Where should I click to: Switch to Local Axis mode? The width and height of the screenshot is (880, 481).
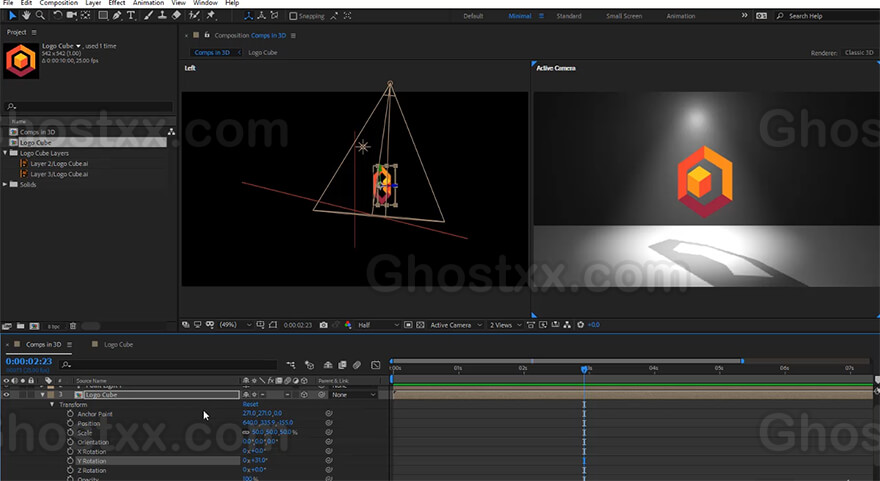coord(249,16)
